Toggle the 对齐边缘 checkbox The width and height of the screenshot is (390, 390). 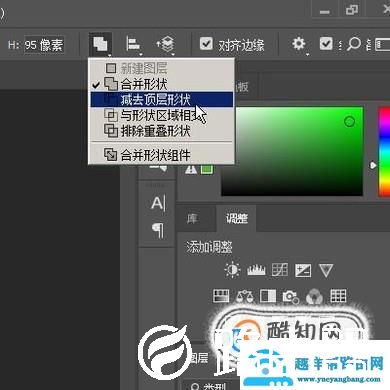point(206,44)
